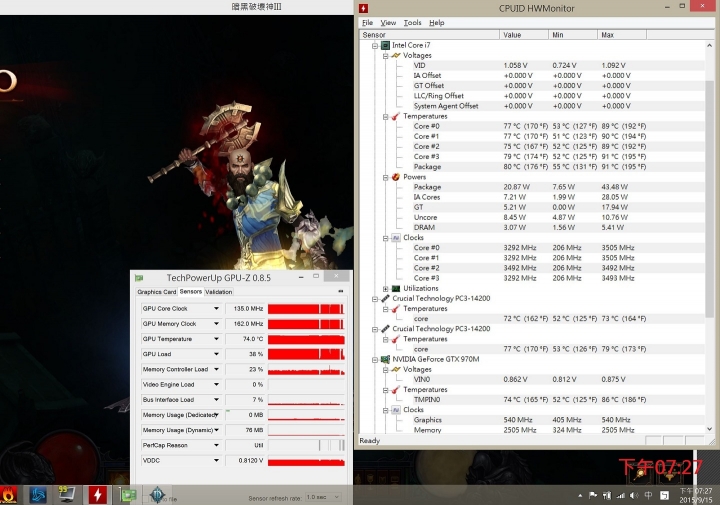Collapse the Intel Core i7 Voltages group
The height and width of the screenshot is (505, 720).
[x=385, y=56]
